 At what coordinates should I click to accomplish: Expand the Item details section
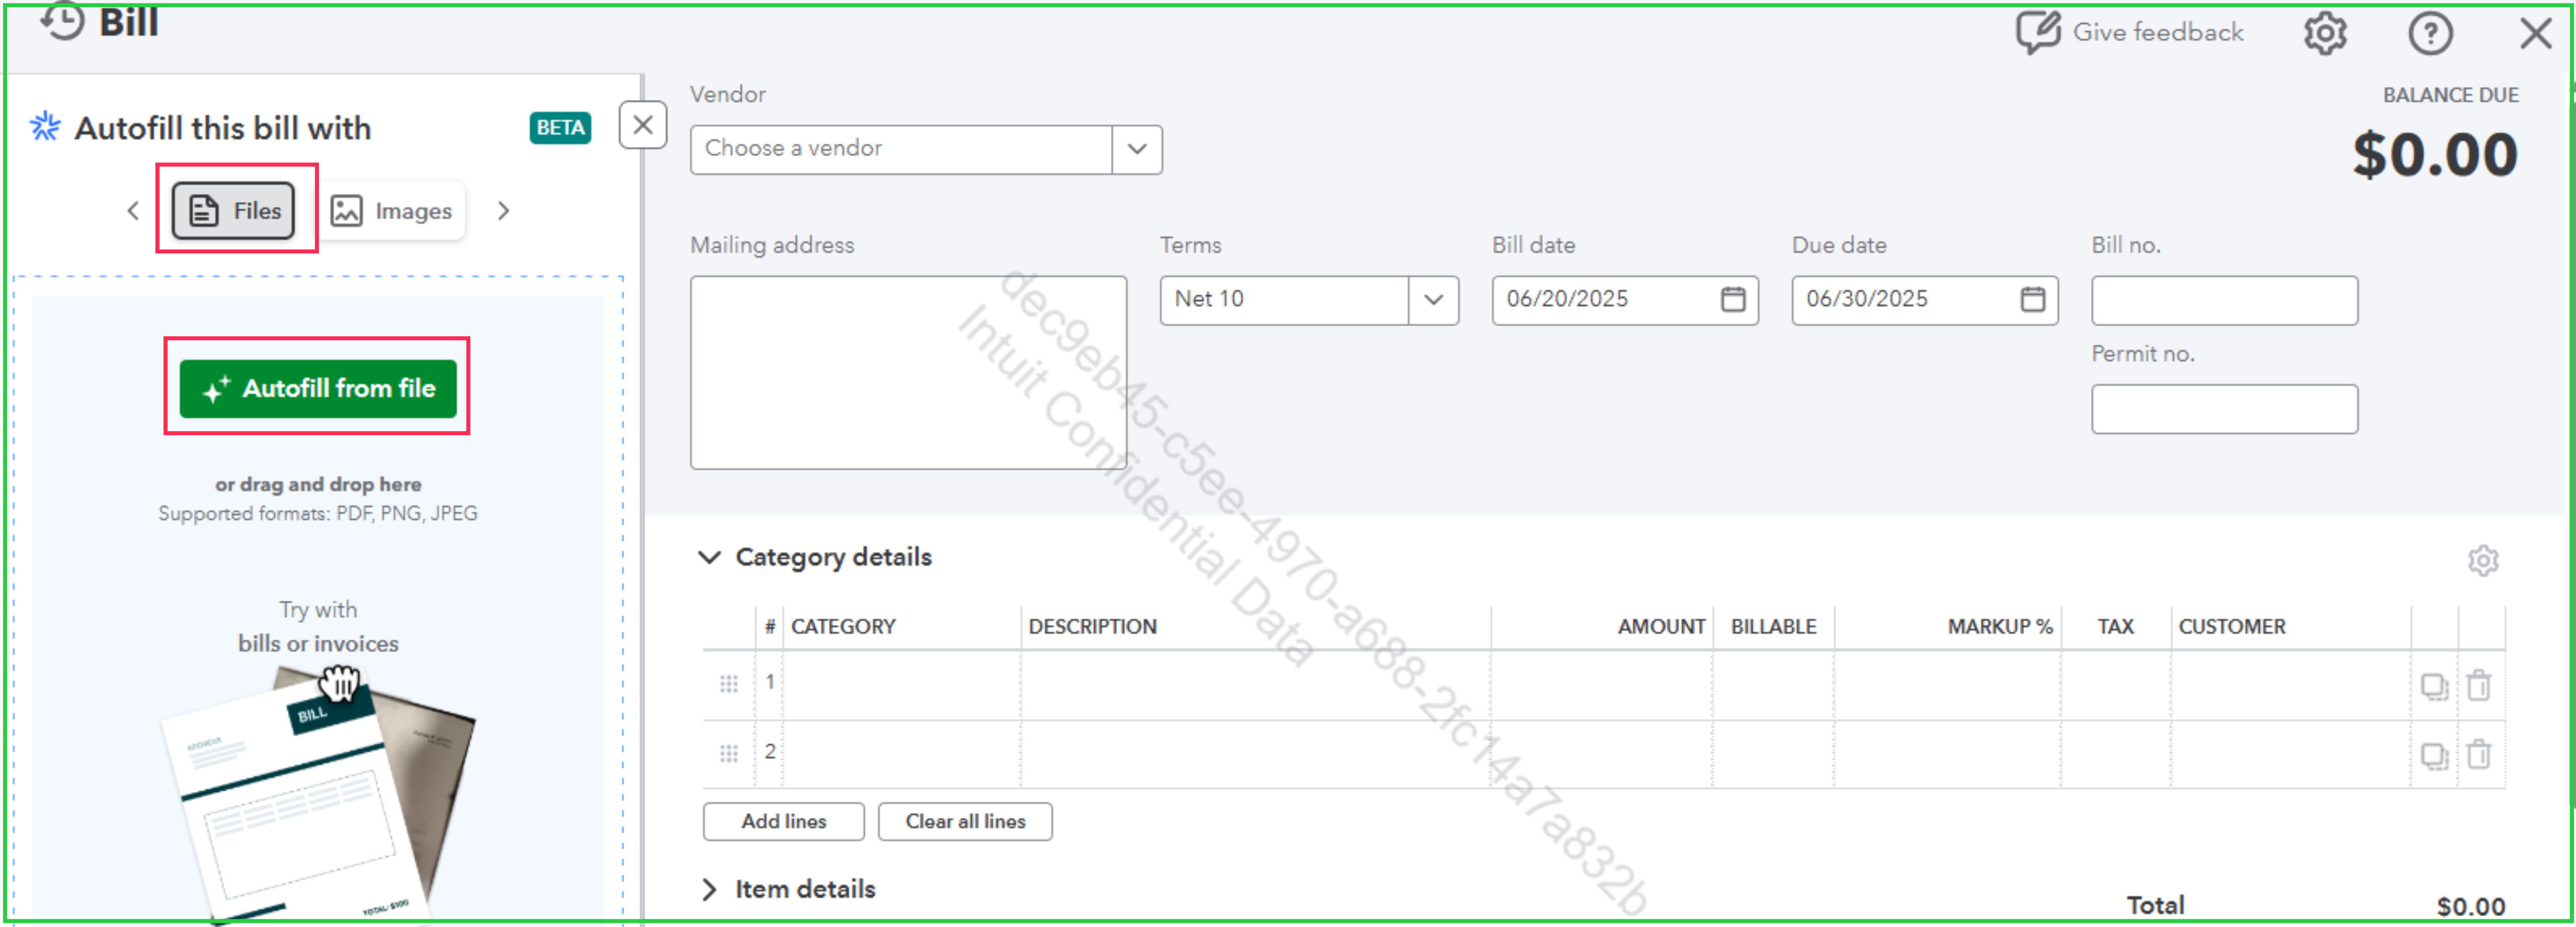(x=709, y=889)
